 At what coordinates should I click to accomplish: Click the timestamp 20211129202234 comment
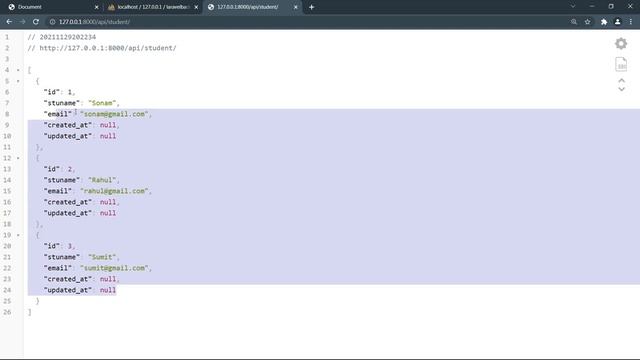(68, 37)
